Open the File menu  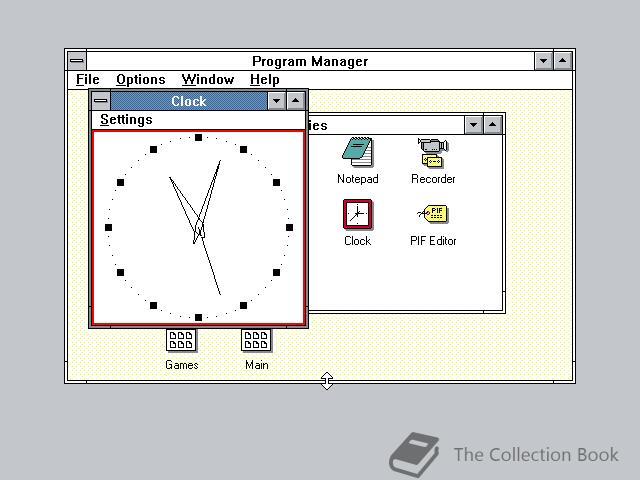point(88,80)
